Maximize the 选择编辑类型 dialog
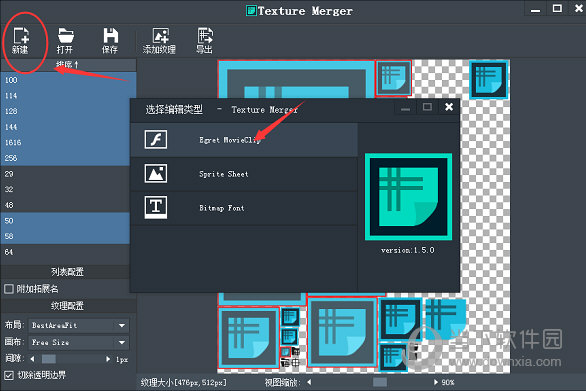The width and height of the screenshot is (586, 391). click(x=427, y=107)
